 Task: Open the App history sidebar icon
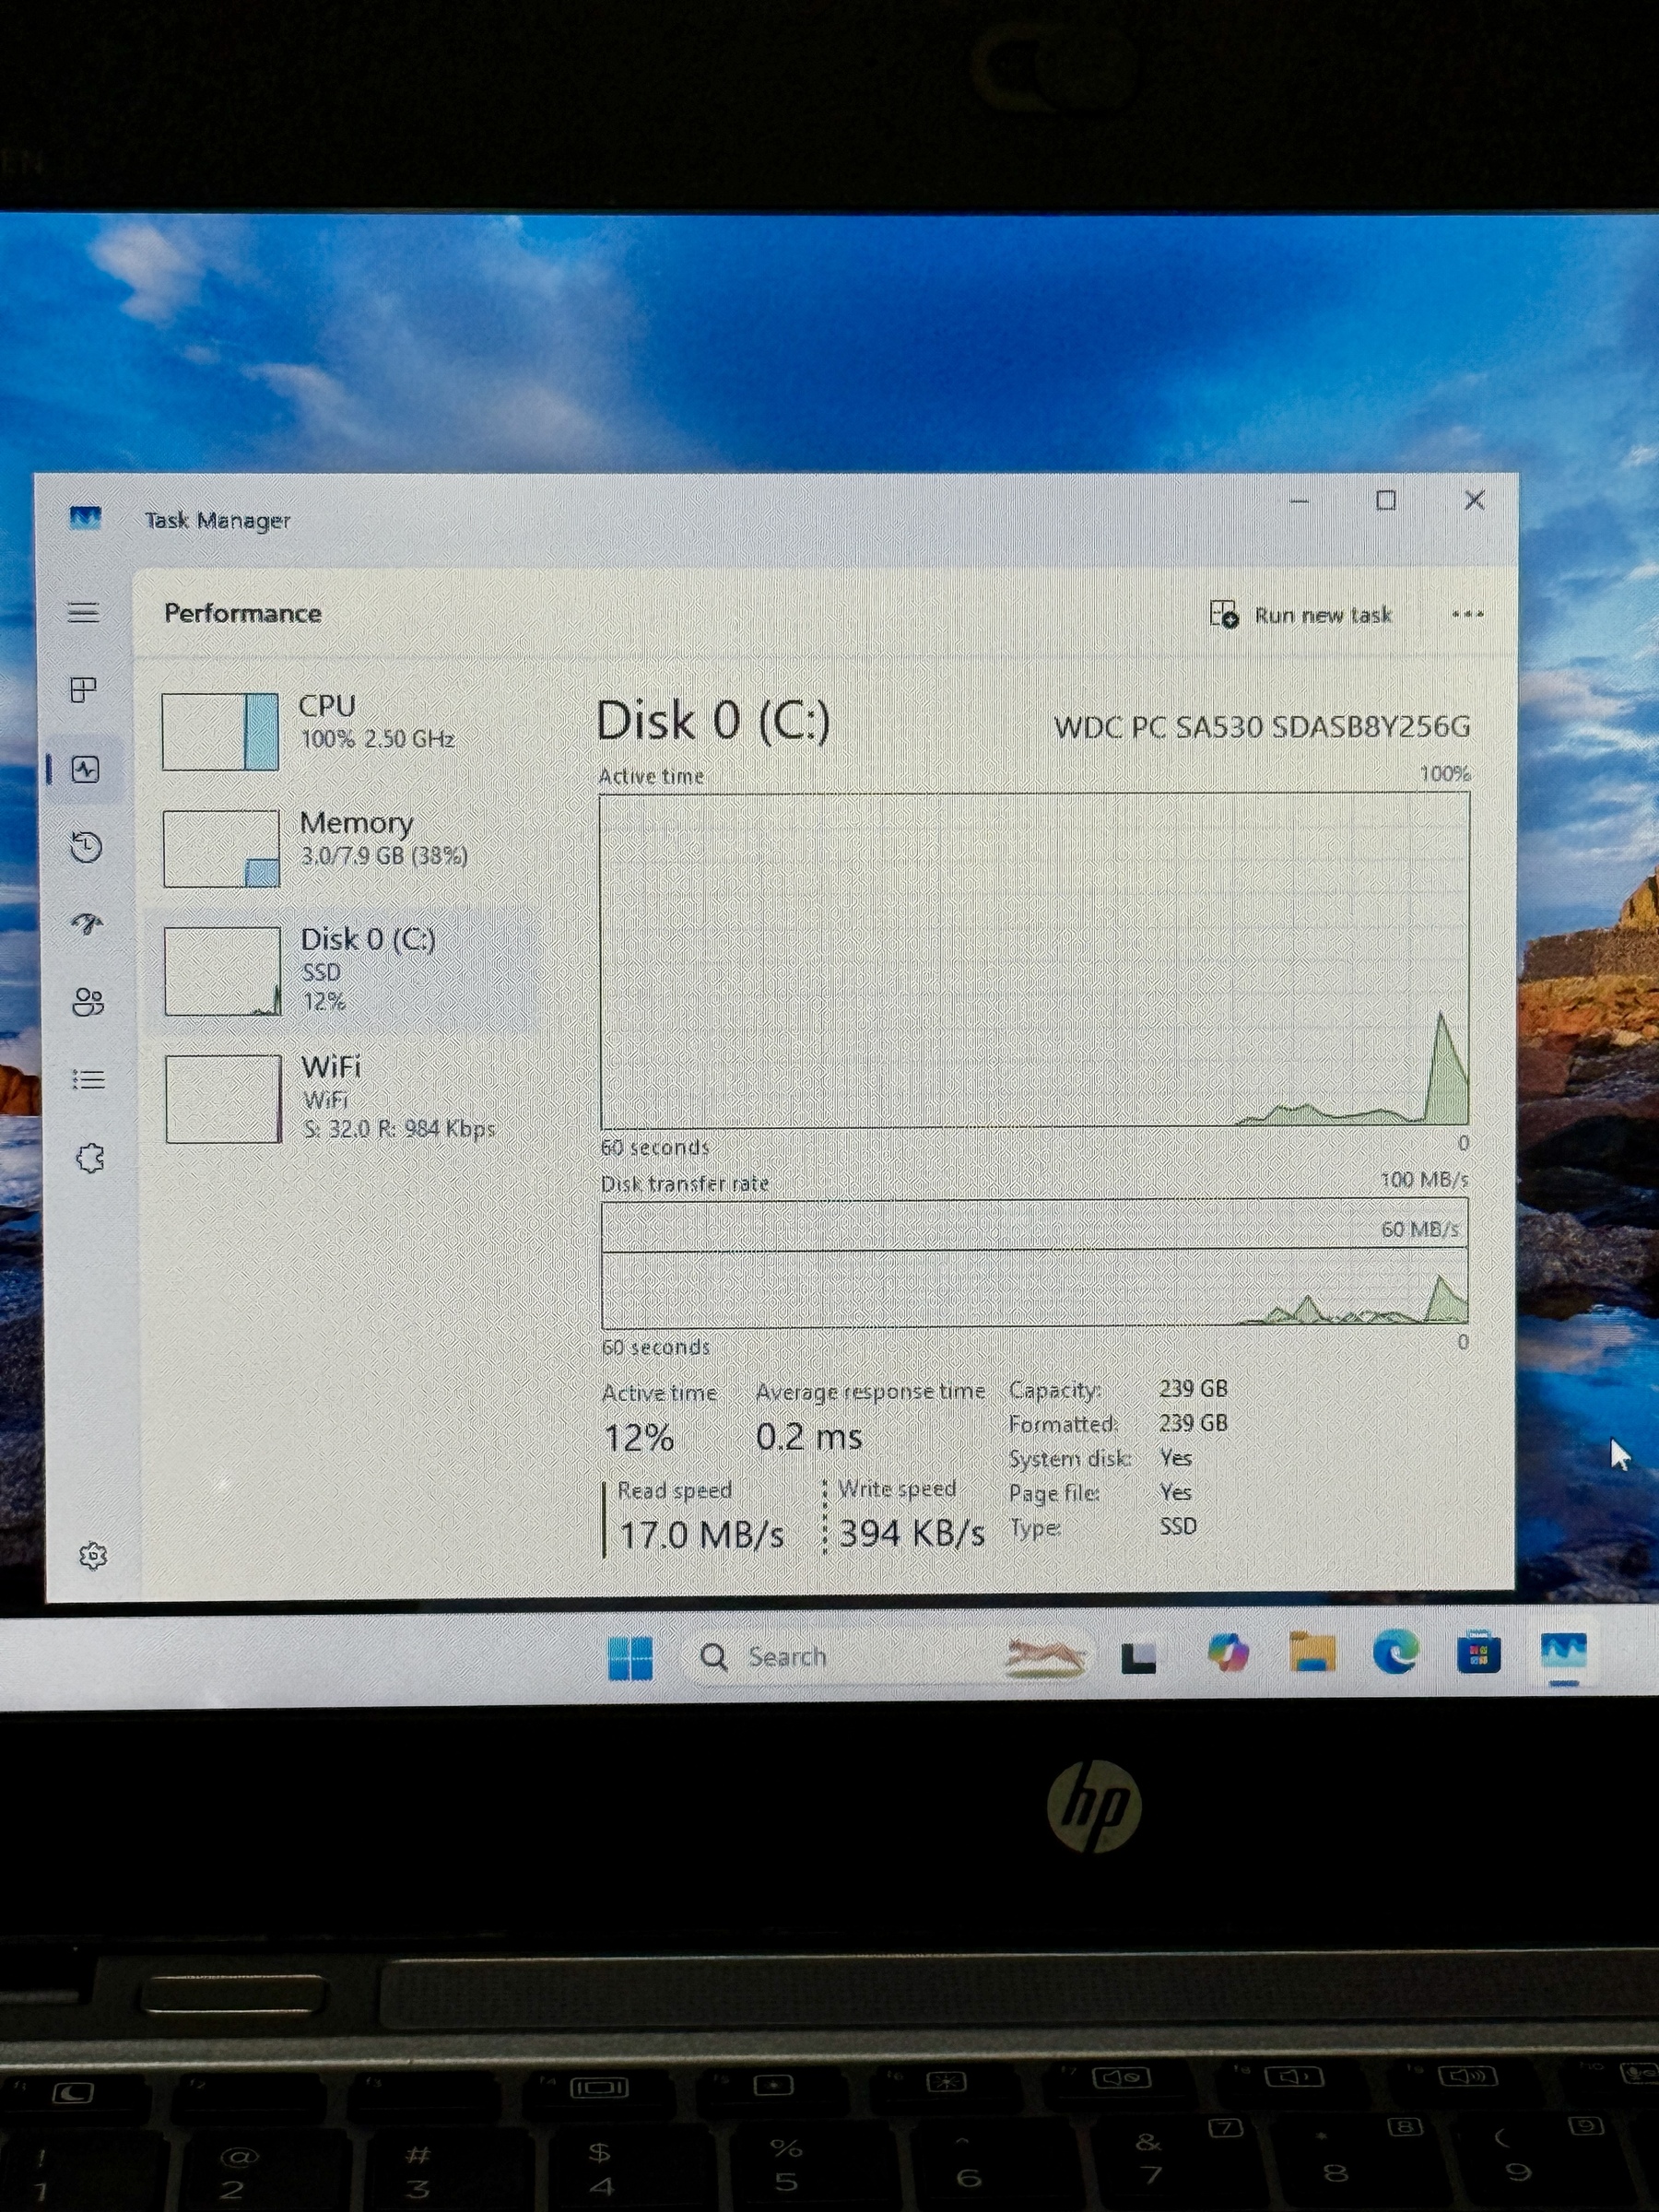click(86, 847)
